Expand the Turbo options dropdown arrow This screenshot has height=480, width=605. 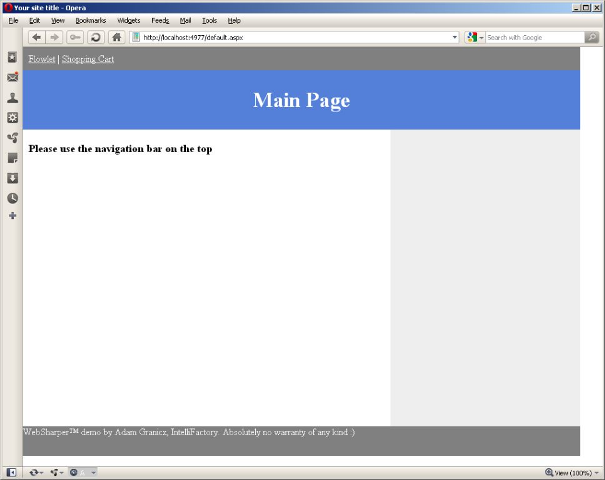tap(93, 472)
